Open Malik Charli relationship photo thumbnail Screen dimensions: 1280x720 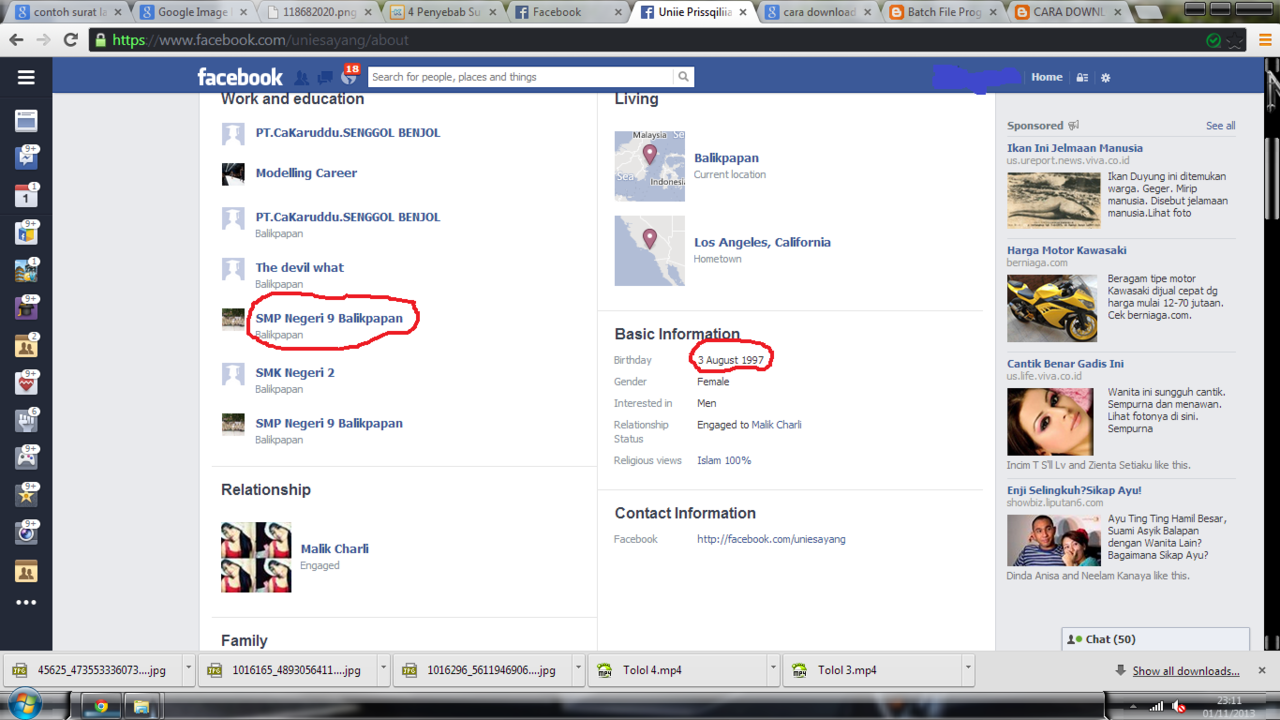point(256,557)
